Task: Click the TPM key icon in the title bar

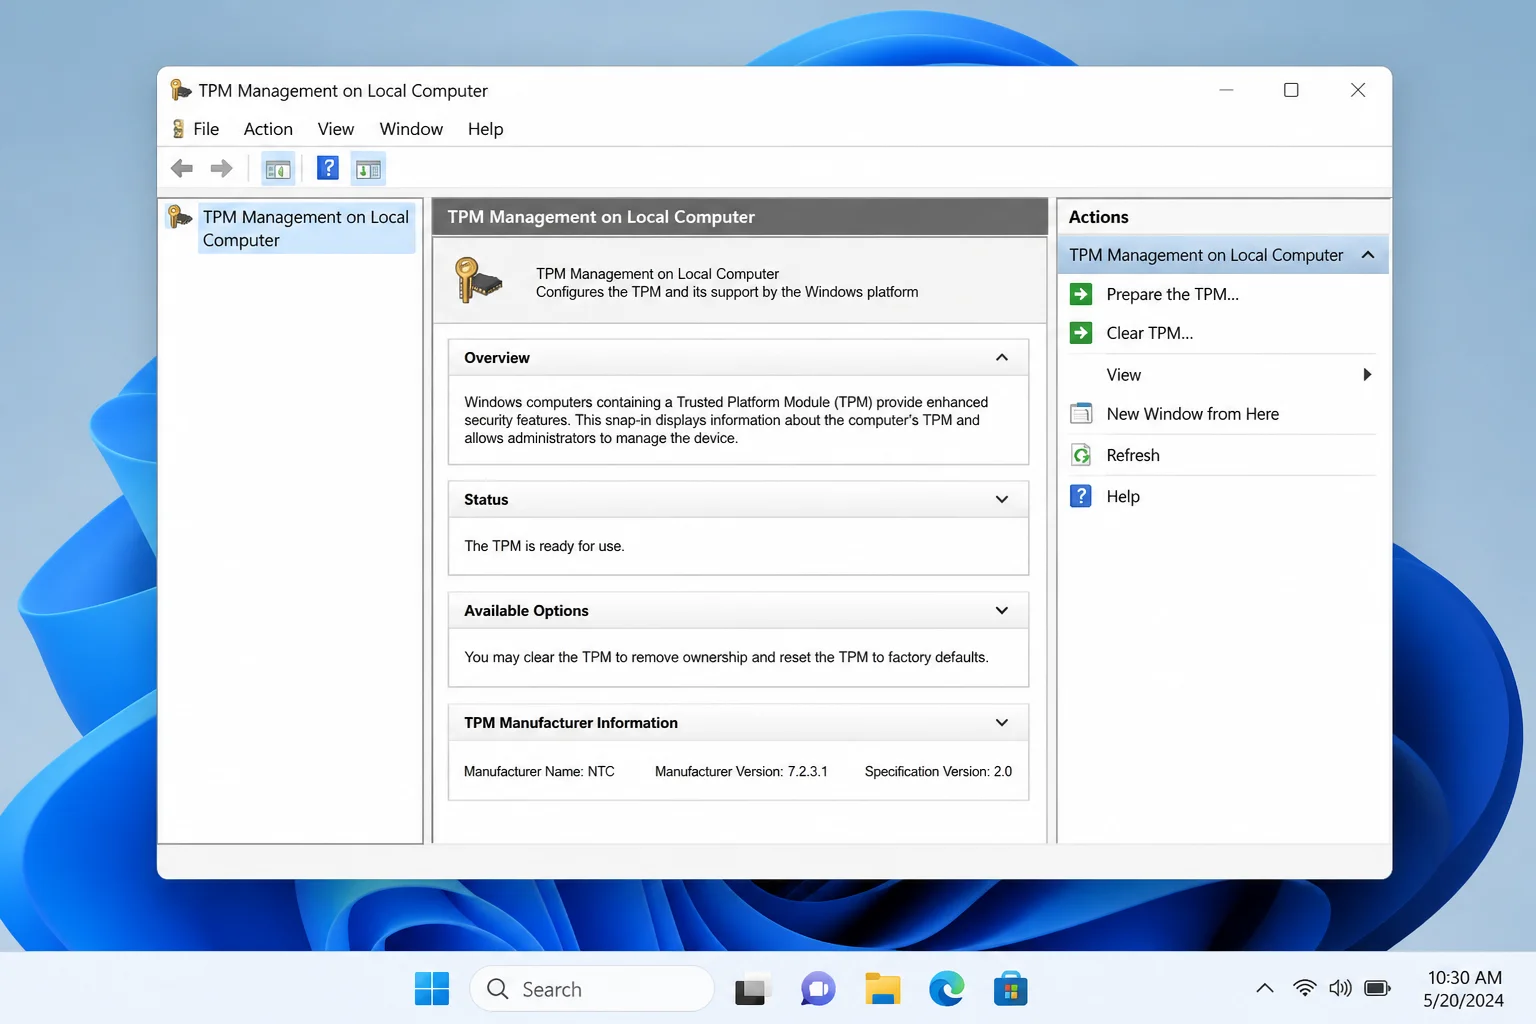Action: [180, 90]
